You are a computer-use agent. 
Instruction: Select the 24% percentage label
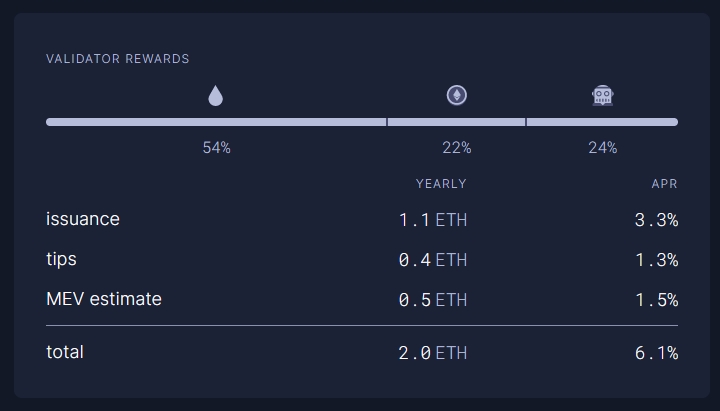pyautogui.click(x=602, y=148)
